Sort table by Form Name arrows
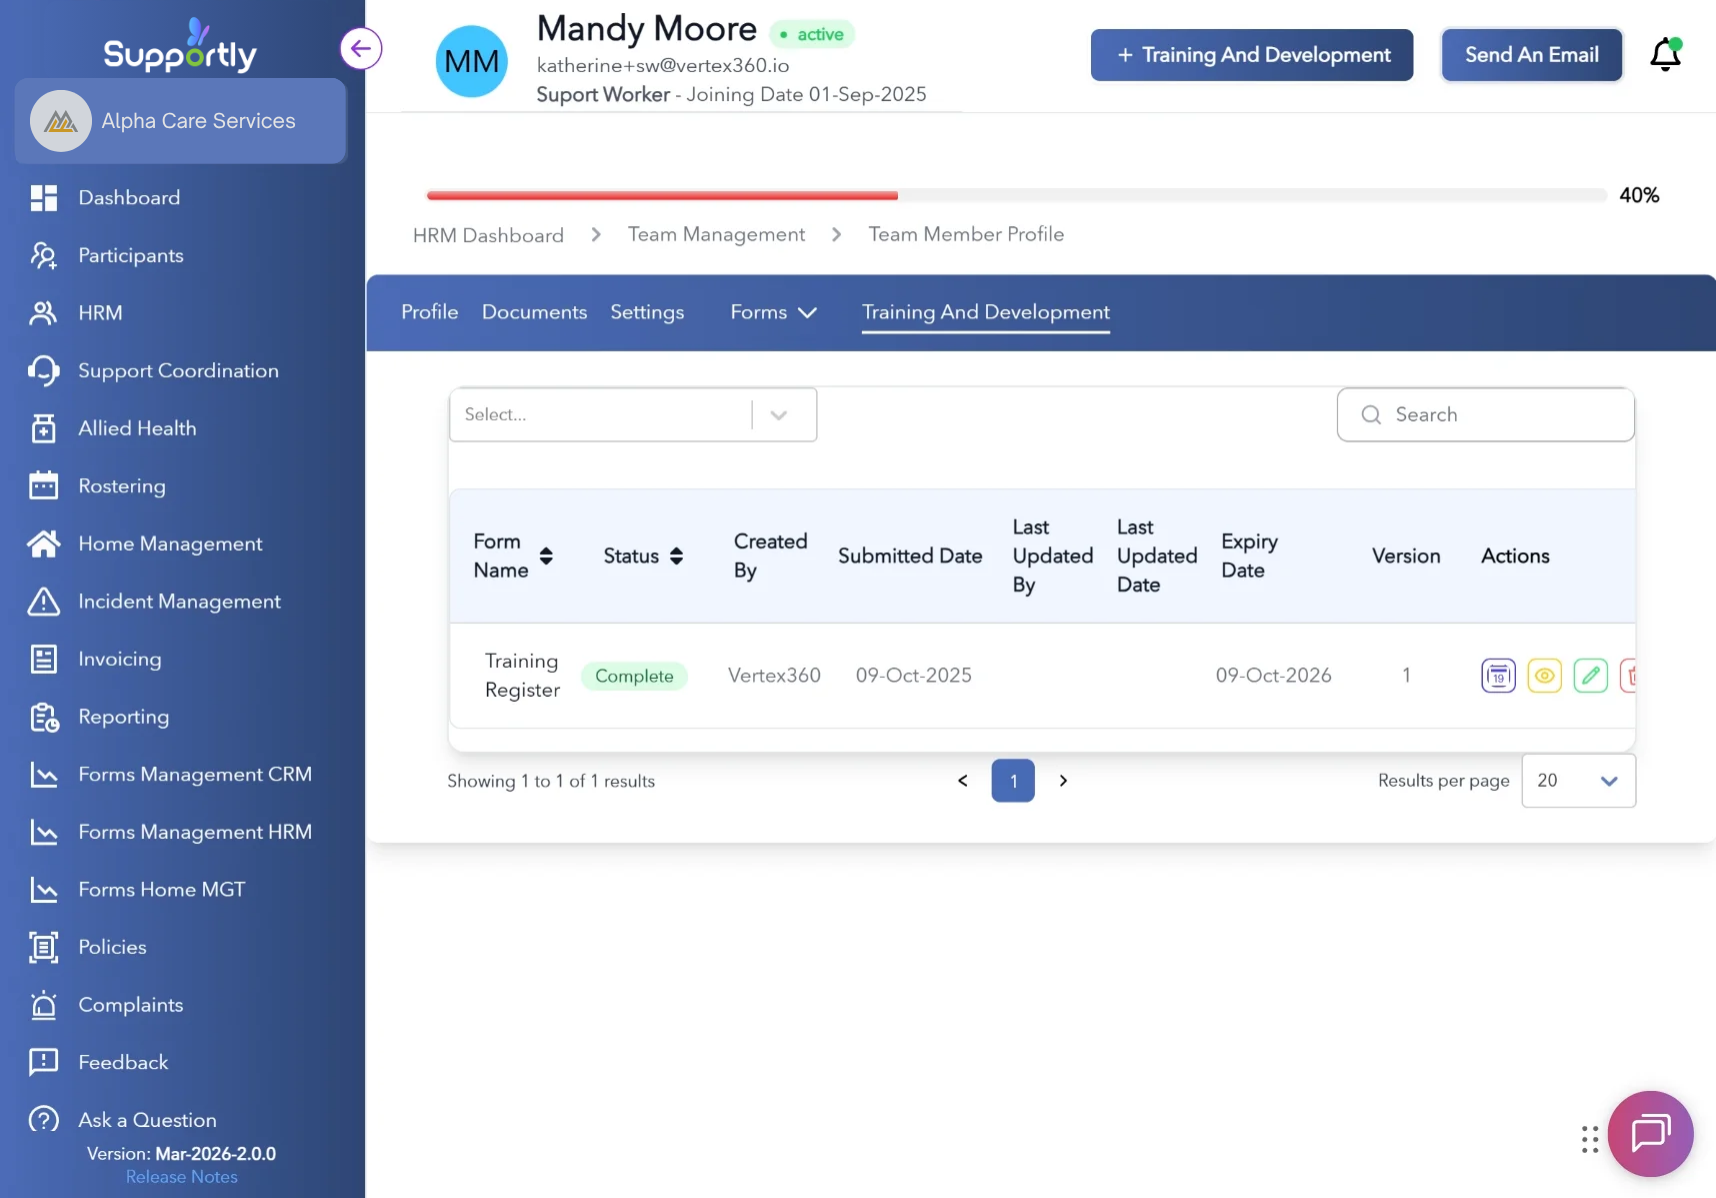 (546, 556)
